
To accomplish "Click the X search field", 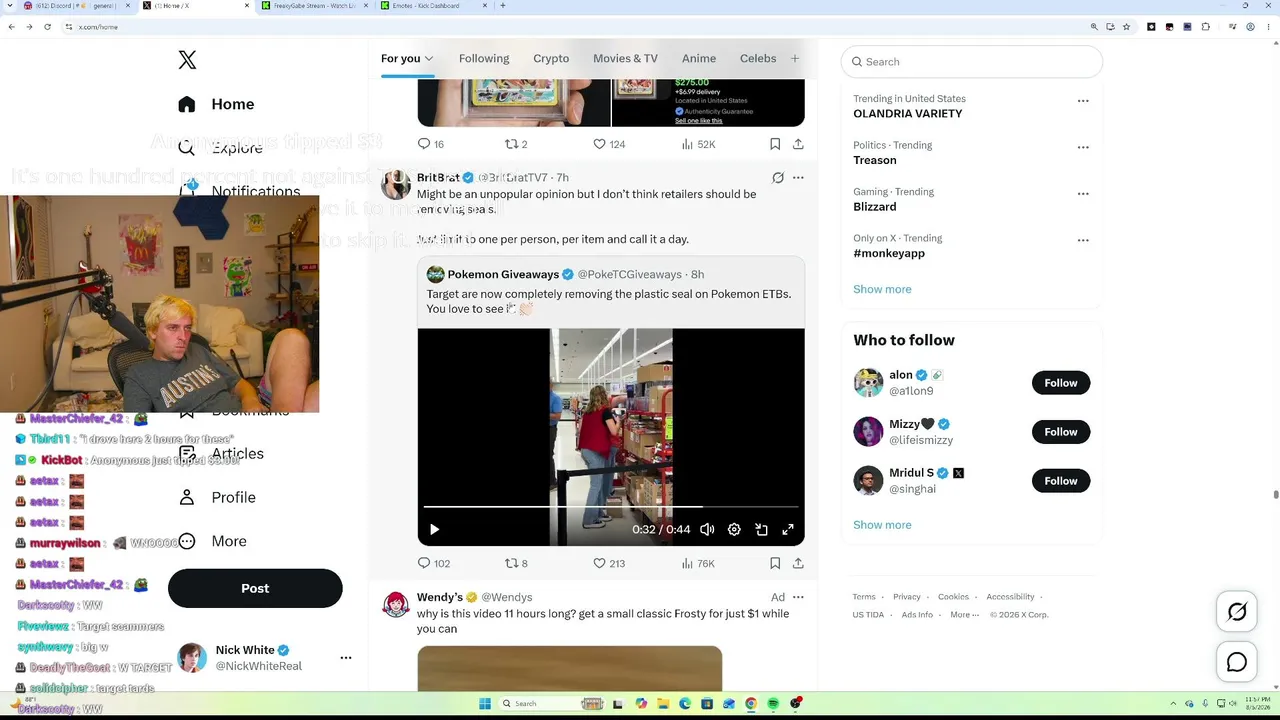I will click(x=972, y=62).
